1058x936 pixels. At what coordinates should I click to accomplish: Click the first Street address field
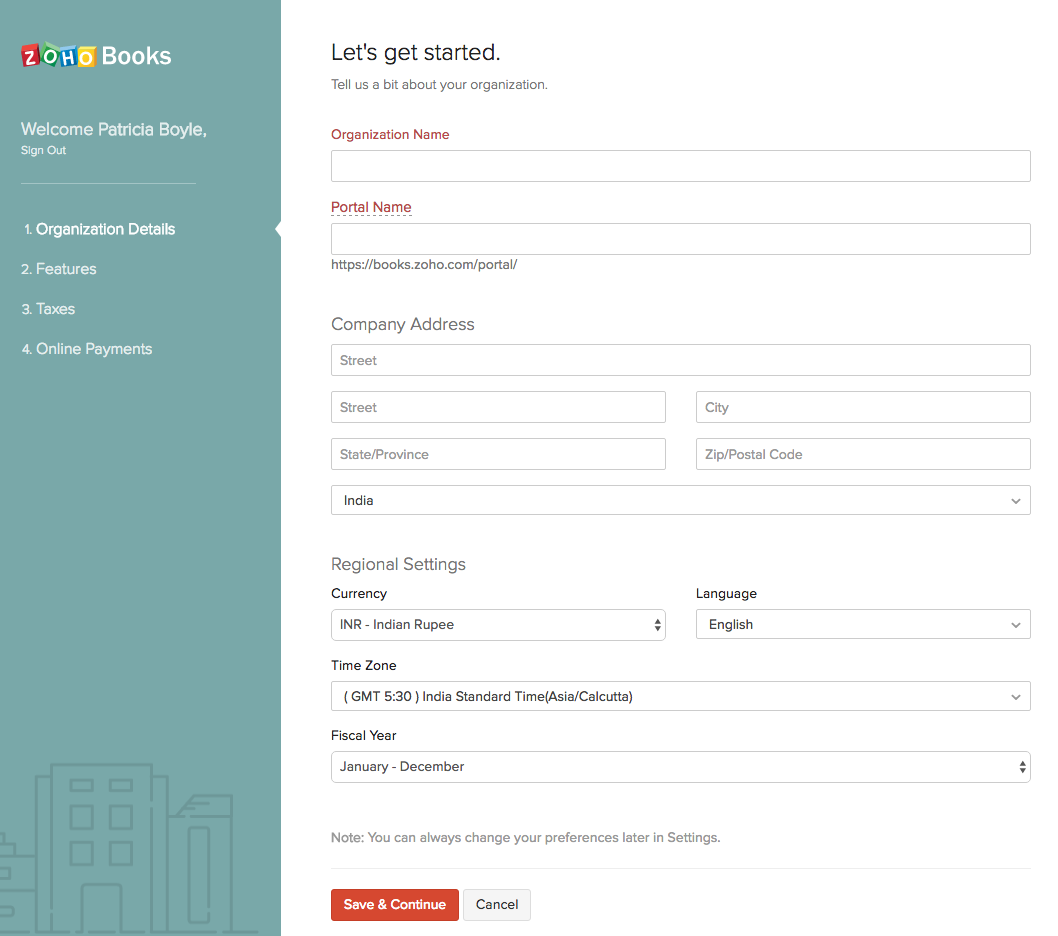click(680, 360)
